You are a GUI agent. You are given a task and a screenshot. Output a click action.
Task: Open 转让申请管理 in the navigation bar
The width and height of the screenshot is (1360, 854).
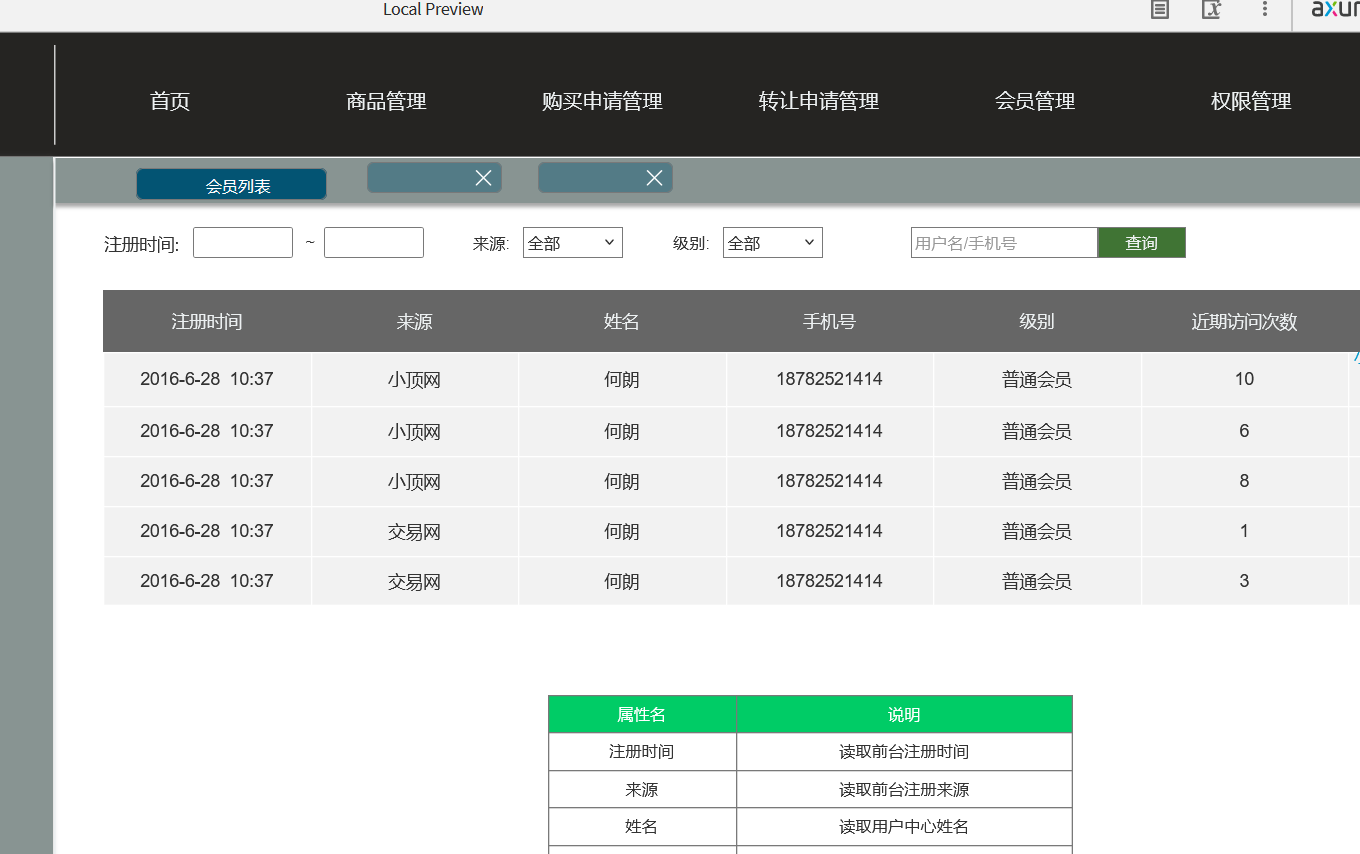(x=818, y=101)
